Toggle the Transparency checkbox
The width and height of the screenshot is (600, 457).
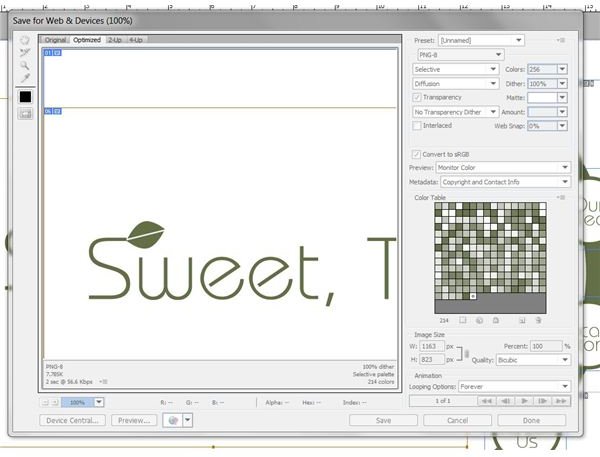tap(417, 97)
